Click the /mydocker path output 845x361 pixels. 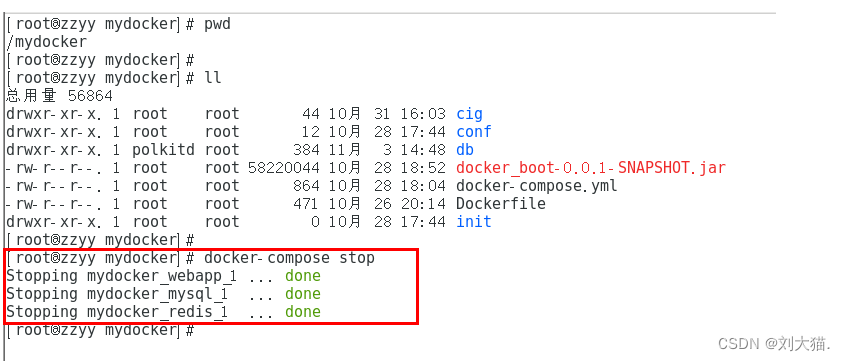coord(46,42)
